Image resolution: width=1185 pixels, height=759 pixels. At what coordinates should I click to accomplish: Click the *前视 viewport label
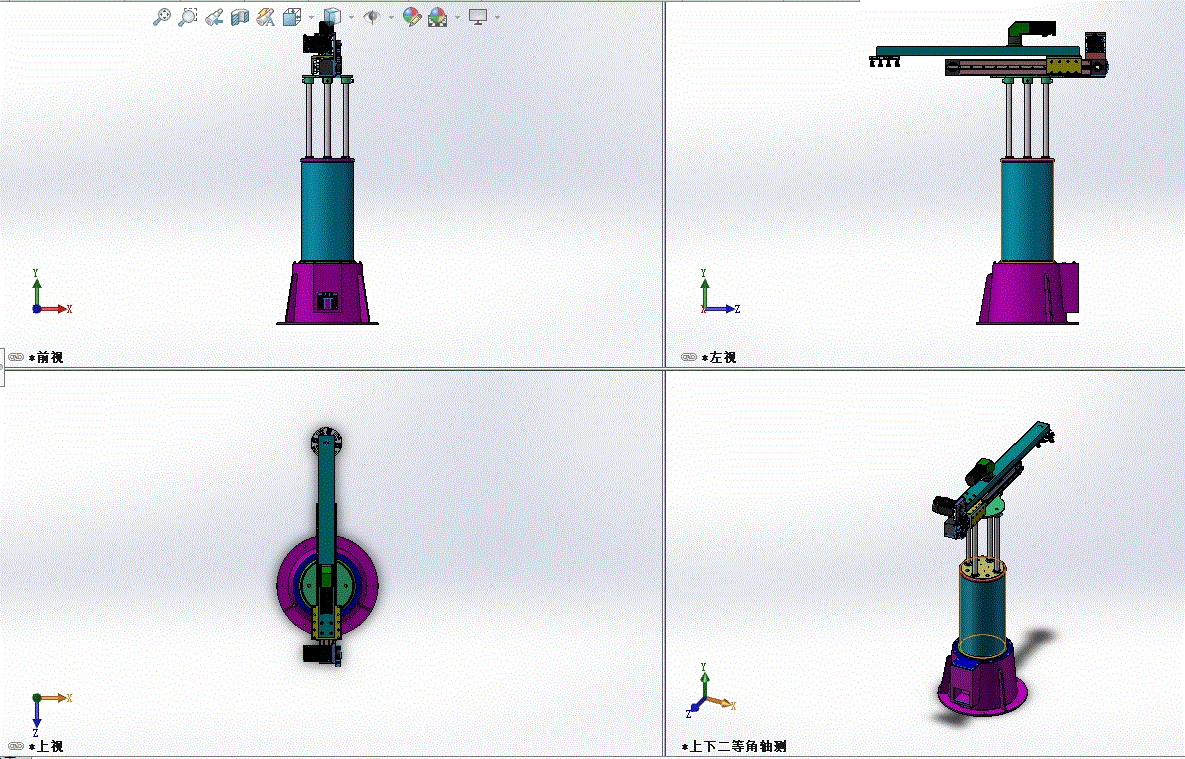46,358
